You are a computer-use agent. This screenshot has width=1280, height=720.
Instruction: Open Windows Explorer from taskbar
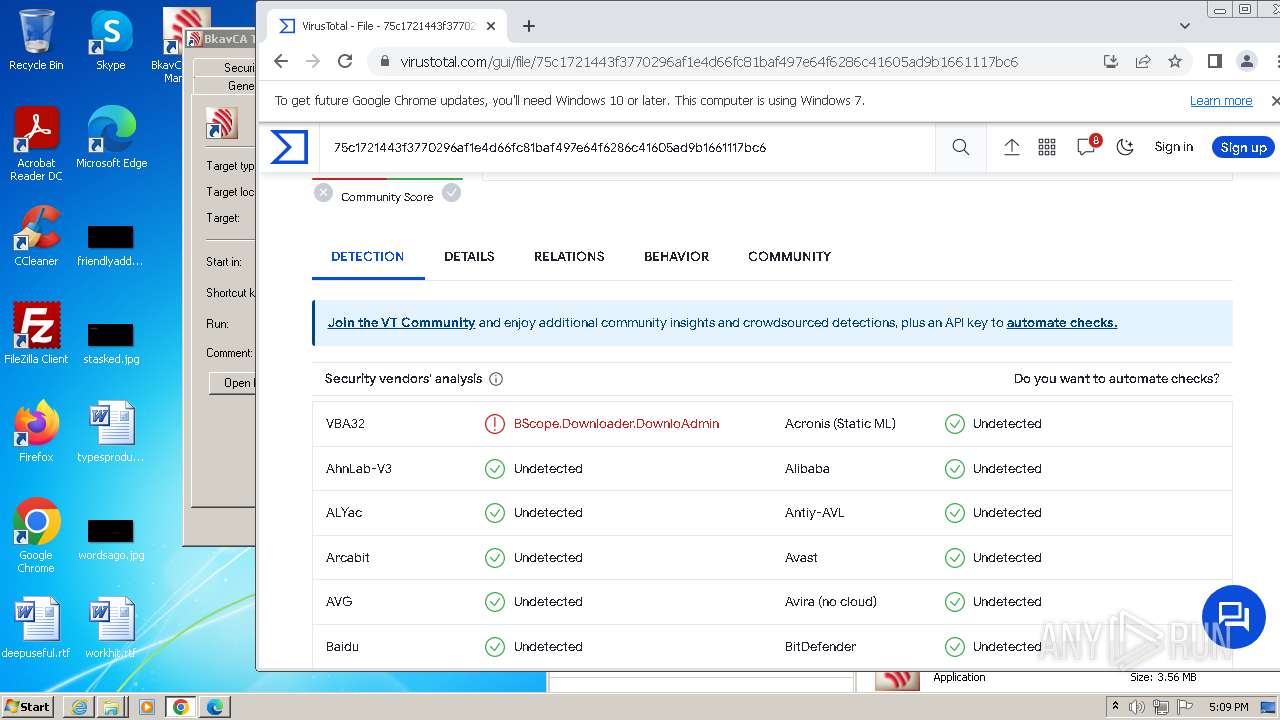pos(111,707)
